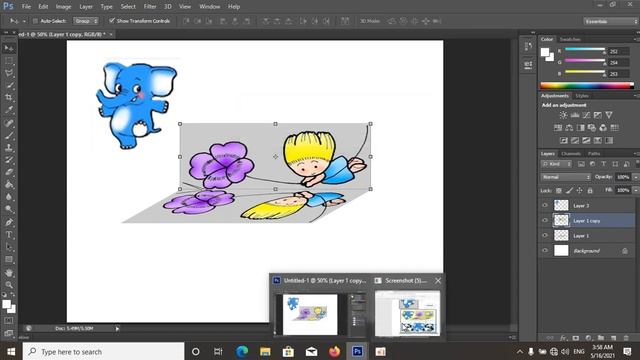Open the layer Kind filter dropdown

(557, 164)
